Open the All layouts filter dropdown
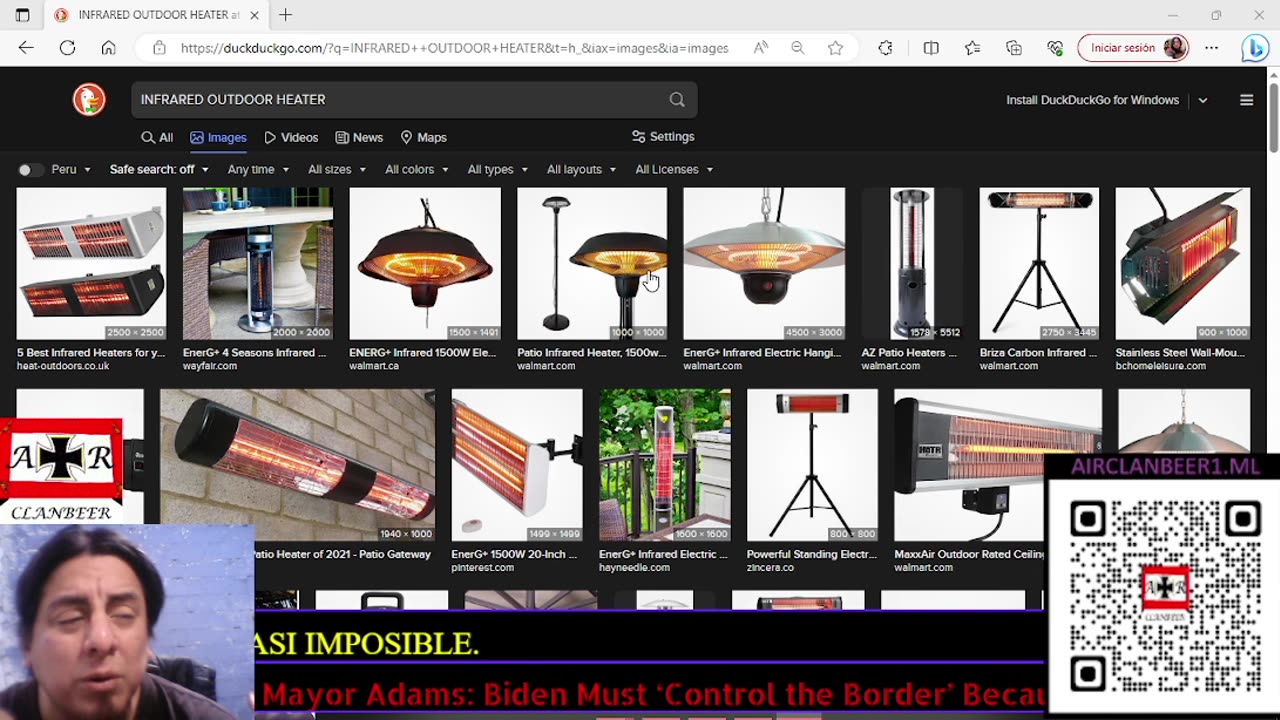The height and width of the screenshot is (720, 1280). tap(582, 169)
